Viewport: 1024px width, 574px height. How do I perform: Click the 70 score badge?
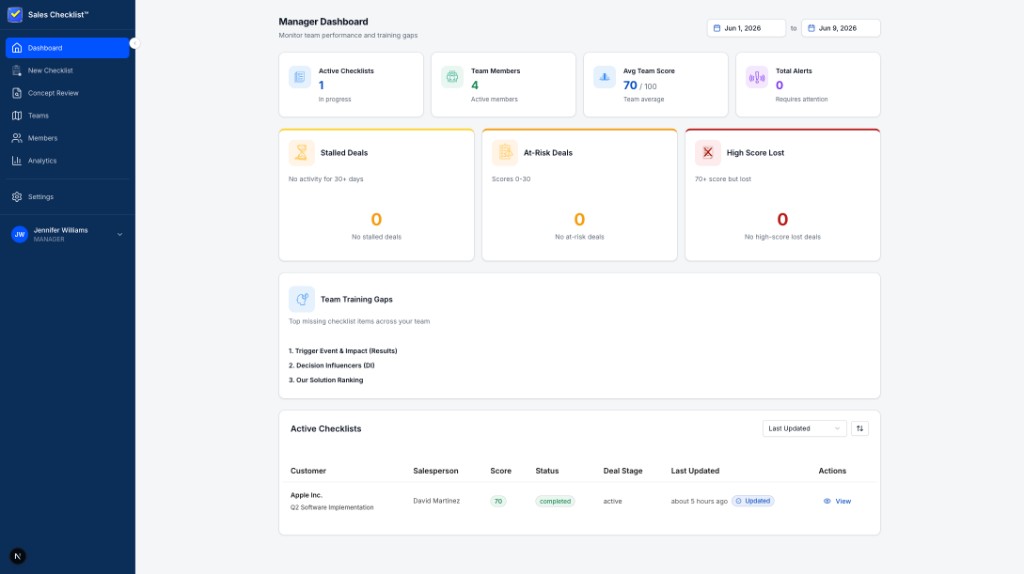click(498, 502)
